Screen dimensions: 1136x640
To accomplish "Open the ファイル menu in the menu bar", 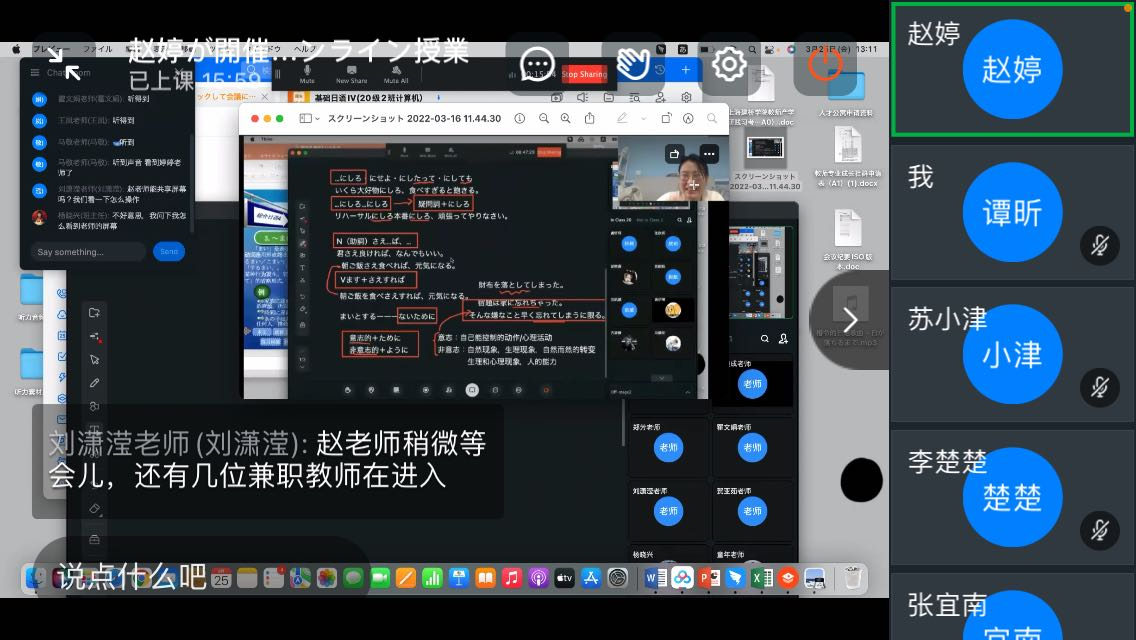I will pyautogui.click(x=97, y=49).
